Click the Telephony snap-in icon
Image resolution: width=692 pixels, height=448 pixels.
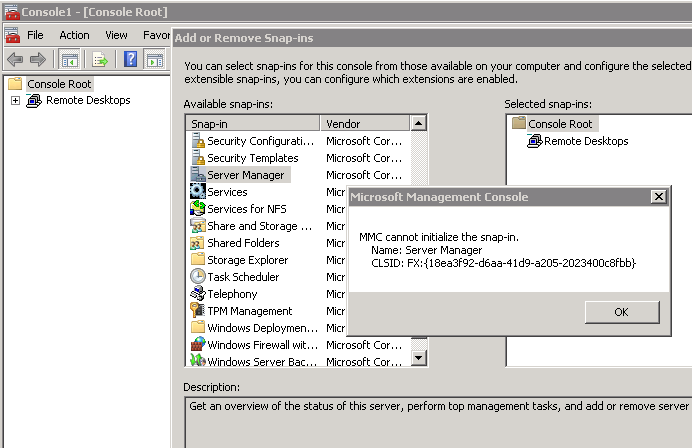point(198,294)
